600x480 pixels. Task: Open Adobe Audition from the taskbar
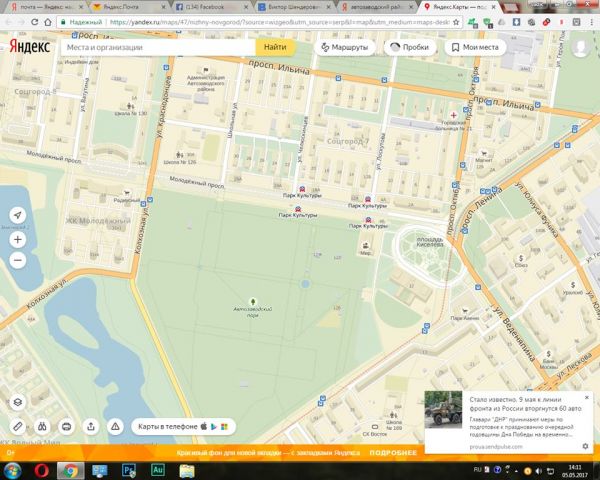tap(158, 470)
